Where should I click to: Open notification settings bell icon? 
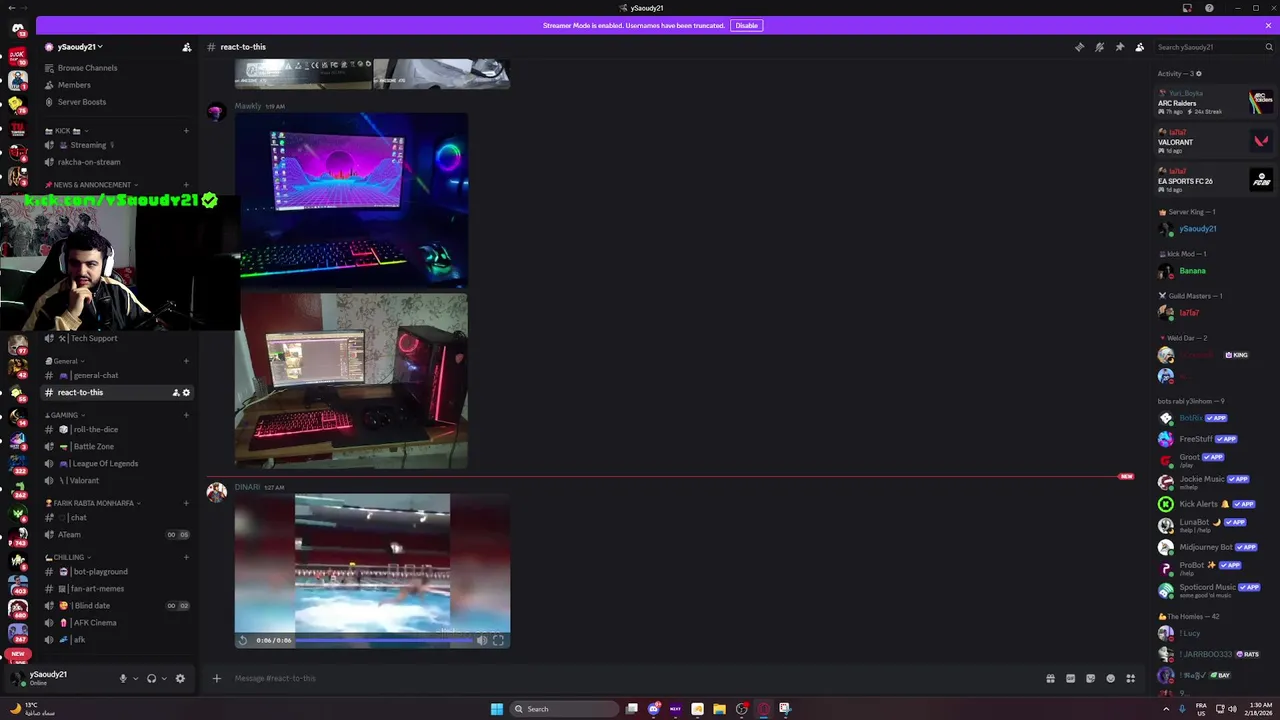tap(1099, 47)
